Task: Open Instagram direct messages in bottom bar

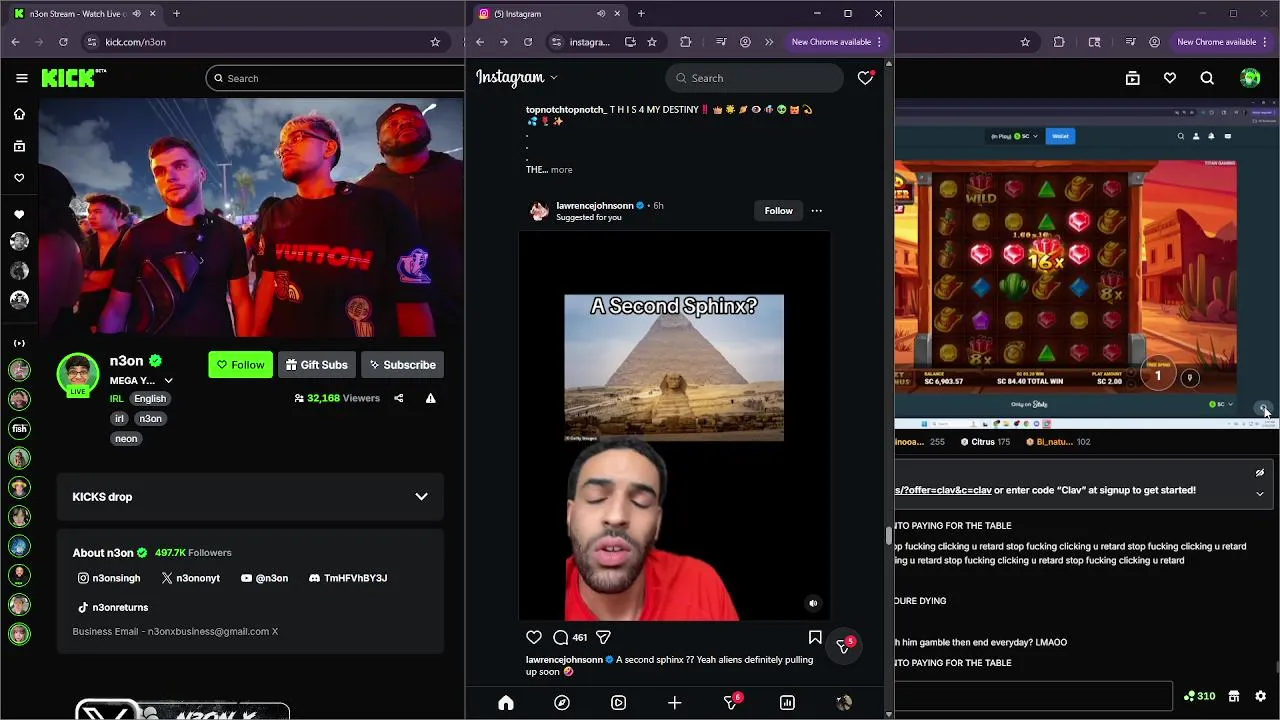Action: [731, 703]
